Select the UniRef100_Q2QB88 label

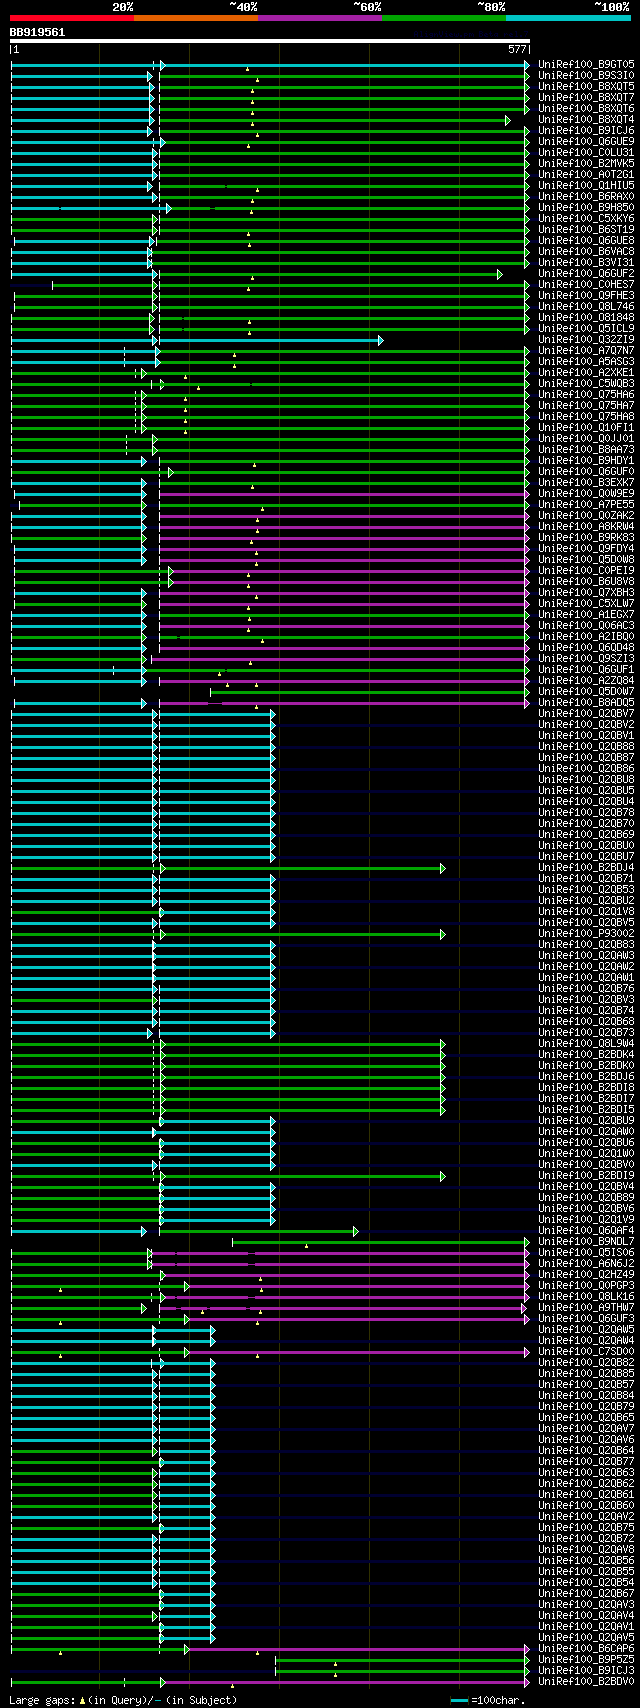tap(586, 747)
